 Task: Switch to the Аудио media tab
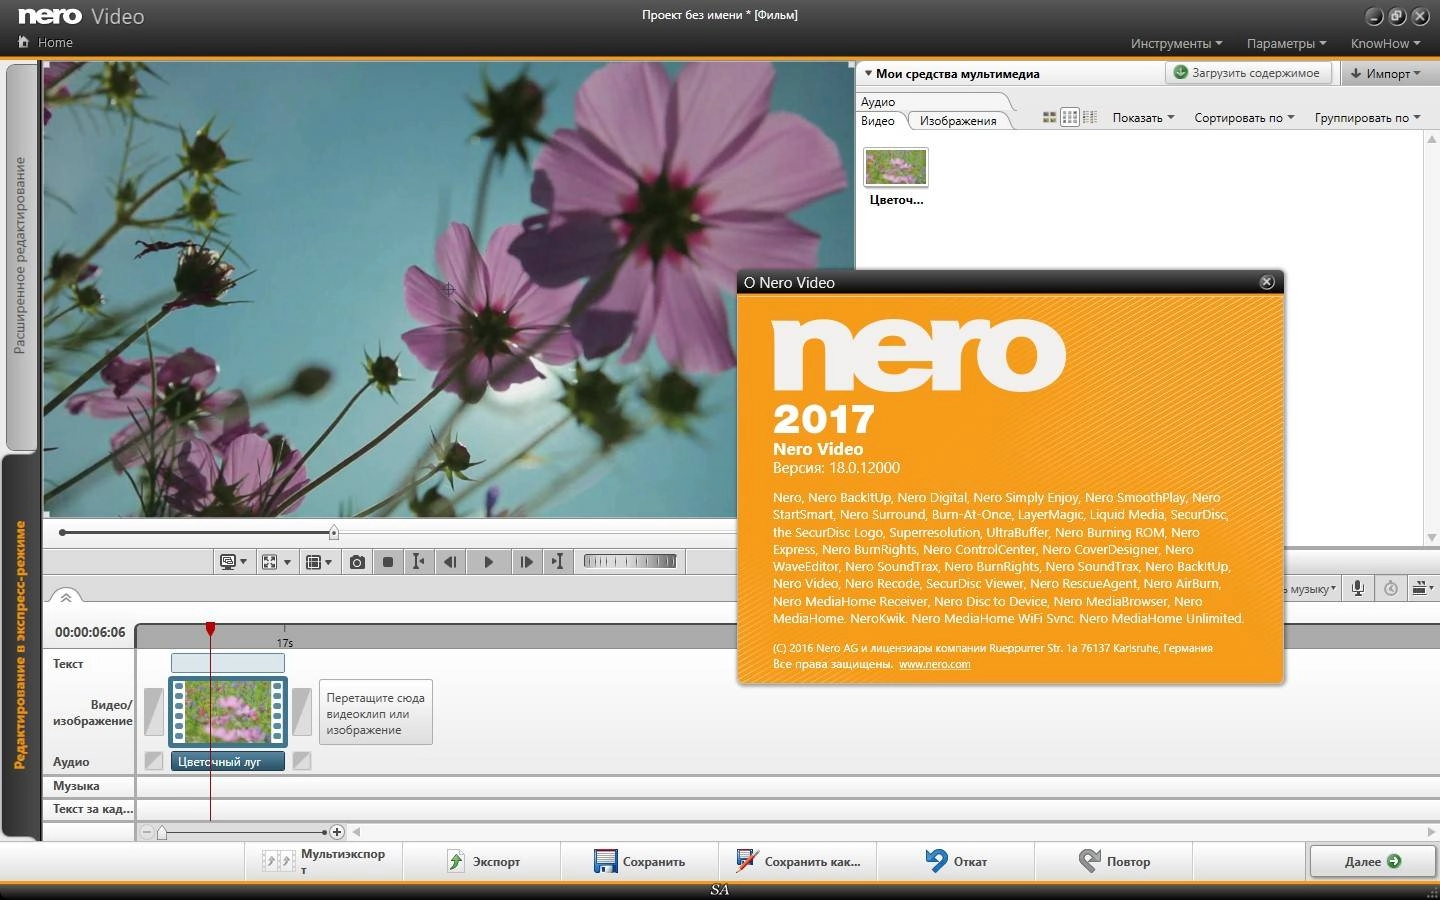click(878, 102)
